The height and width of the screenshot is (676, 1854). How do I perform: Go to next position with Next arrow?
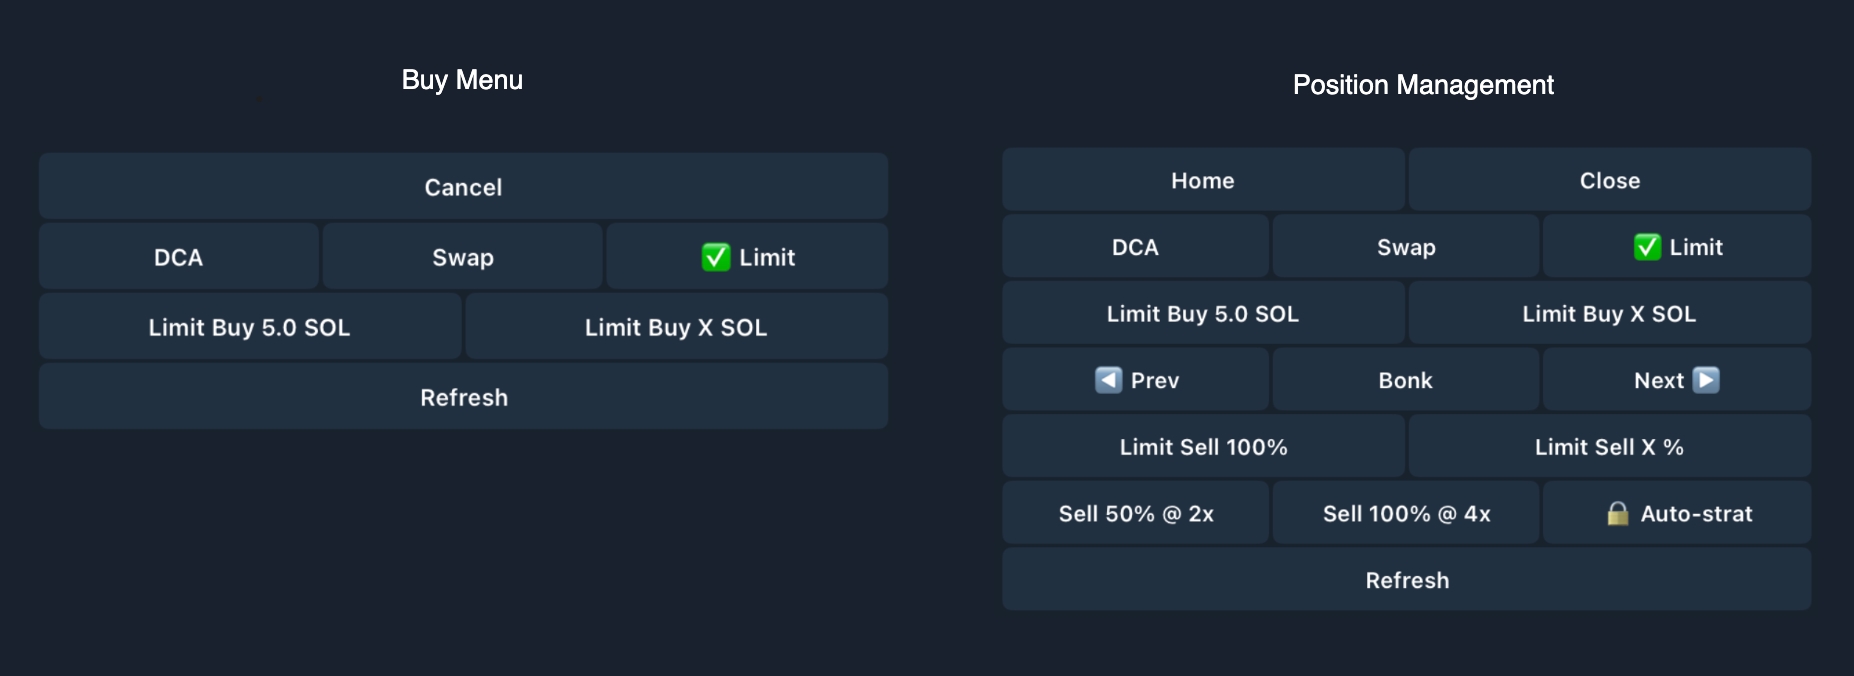[x=1677, y=381]
